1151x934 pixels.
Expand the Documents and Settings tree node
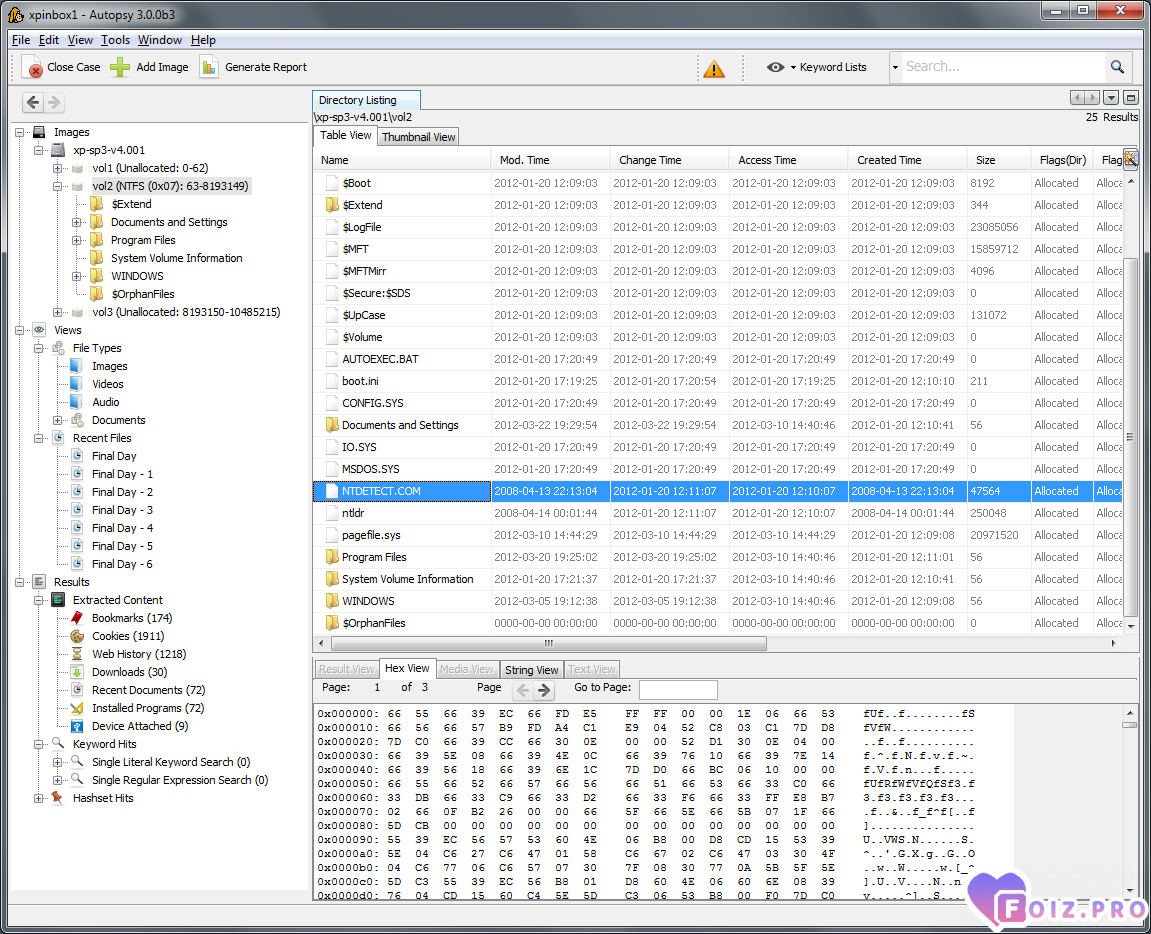click(76, 222)
